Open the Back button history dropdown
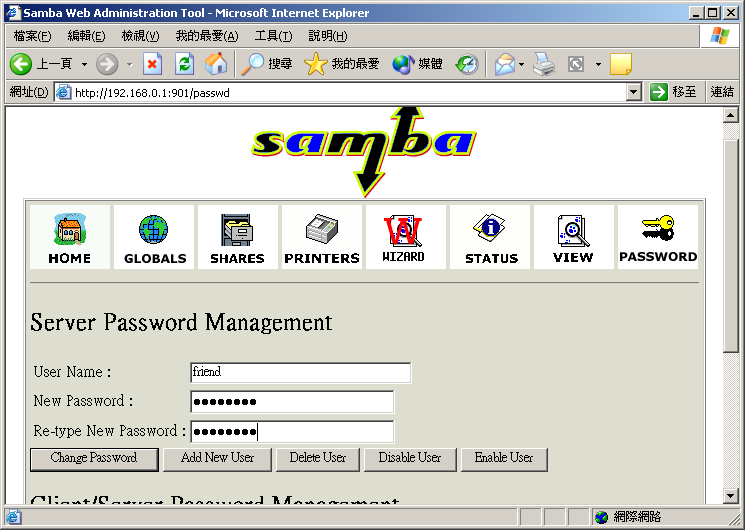This screenshot has height=530, width=745. (x=84, y=64)
